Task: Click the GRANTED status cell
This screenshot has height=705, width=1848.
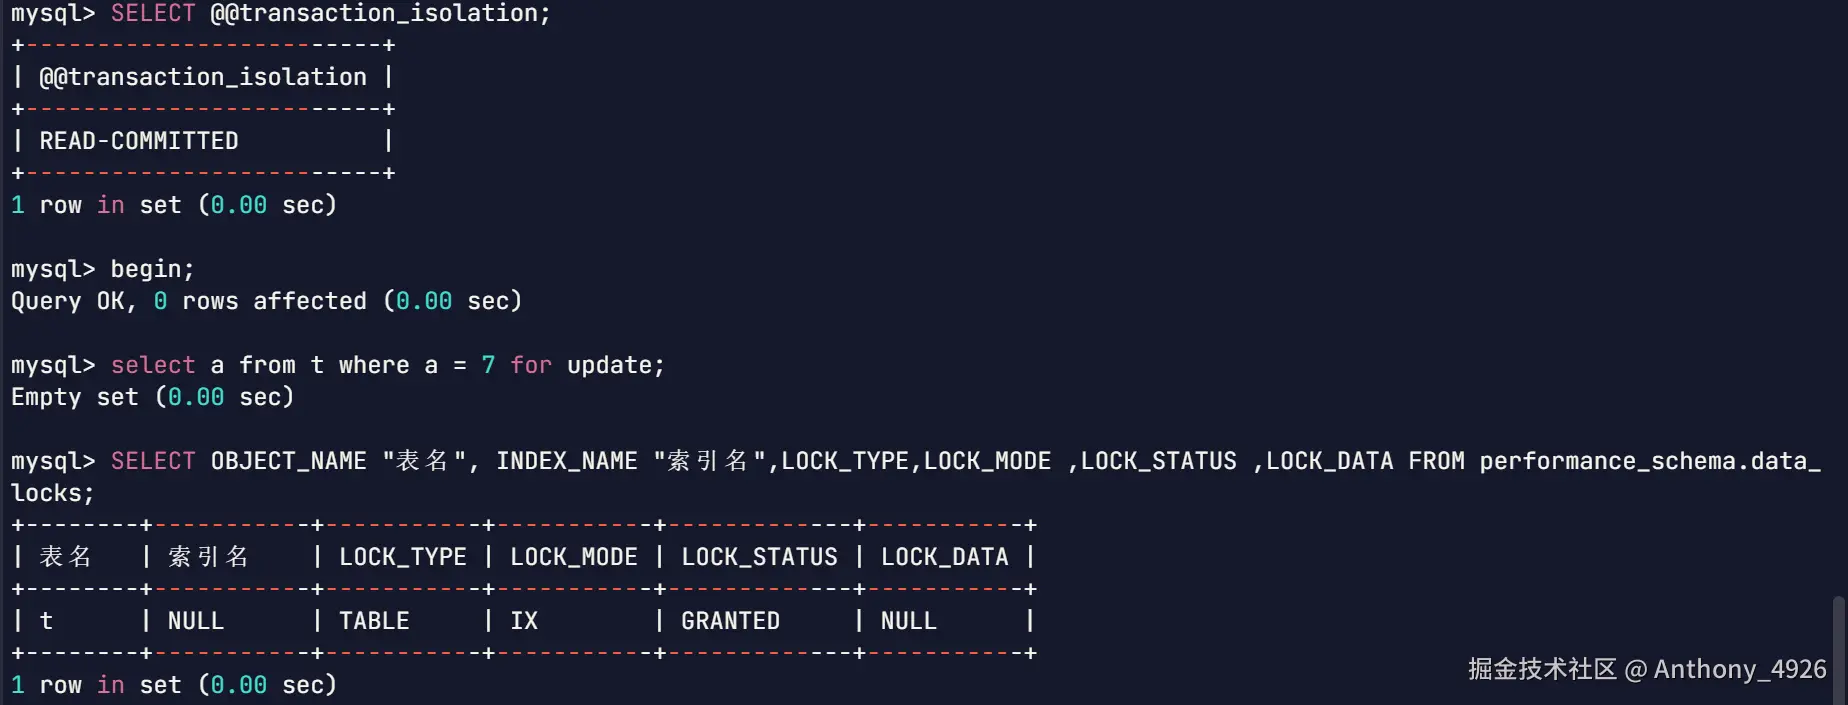Action: [x=730, y=621]
